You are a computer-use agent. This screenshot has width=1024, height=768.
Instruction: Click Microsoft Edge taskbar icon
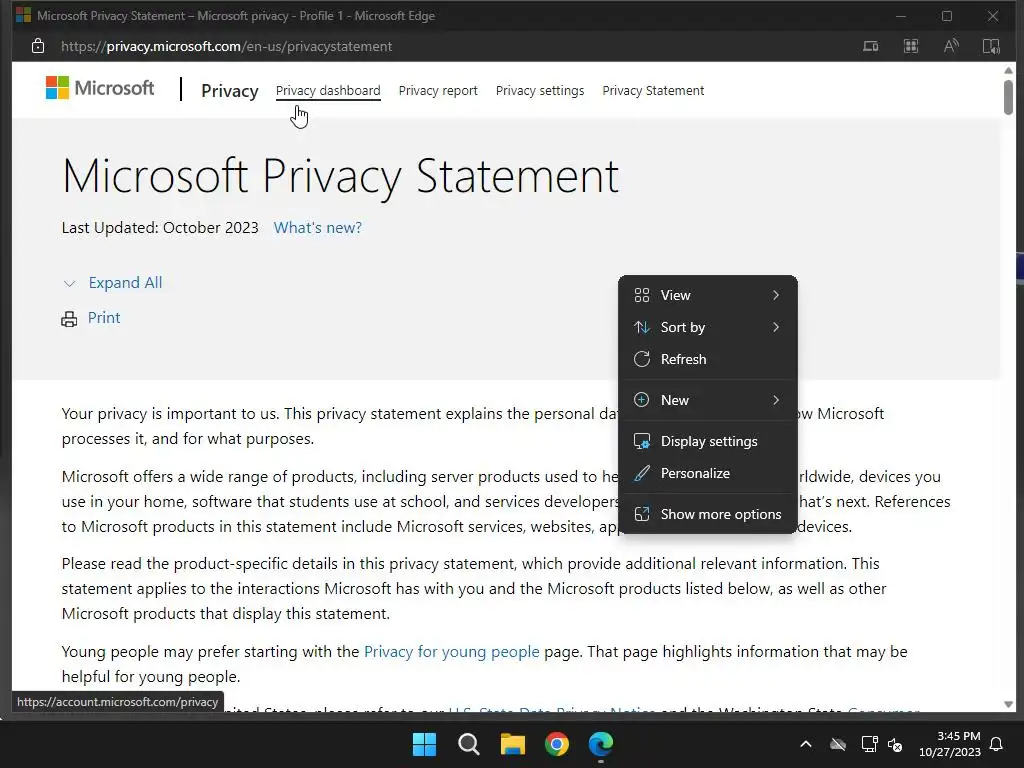(601, 744)
